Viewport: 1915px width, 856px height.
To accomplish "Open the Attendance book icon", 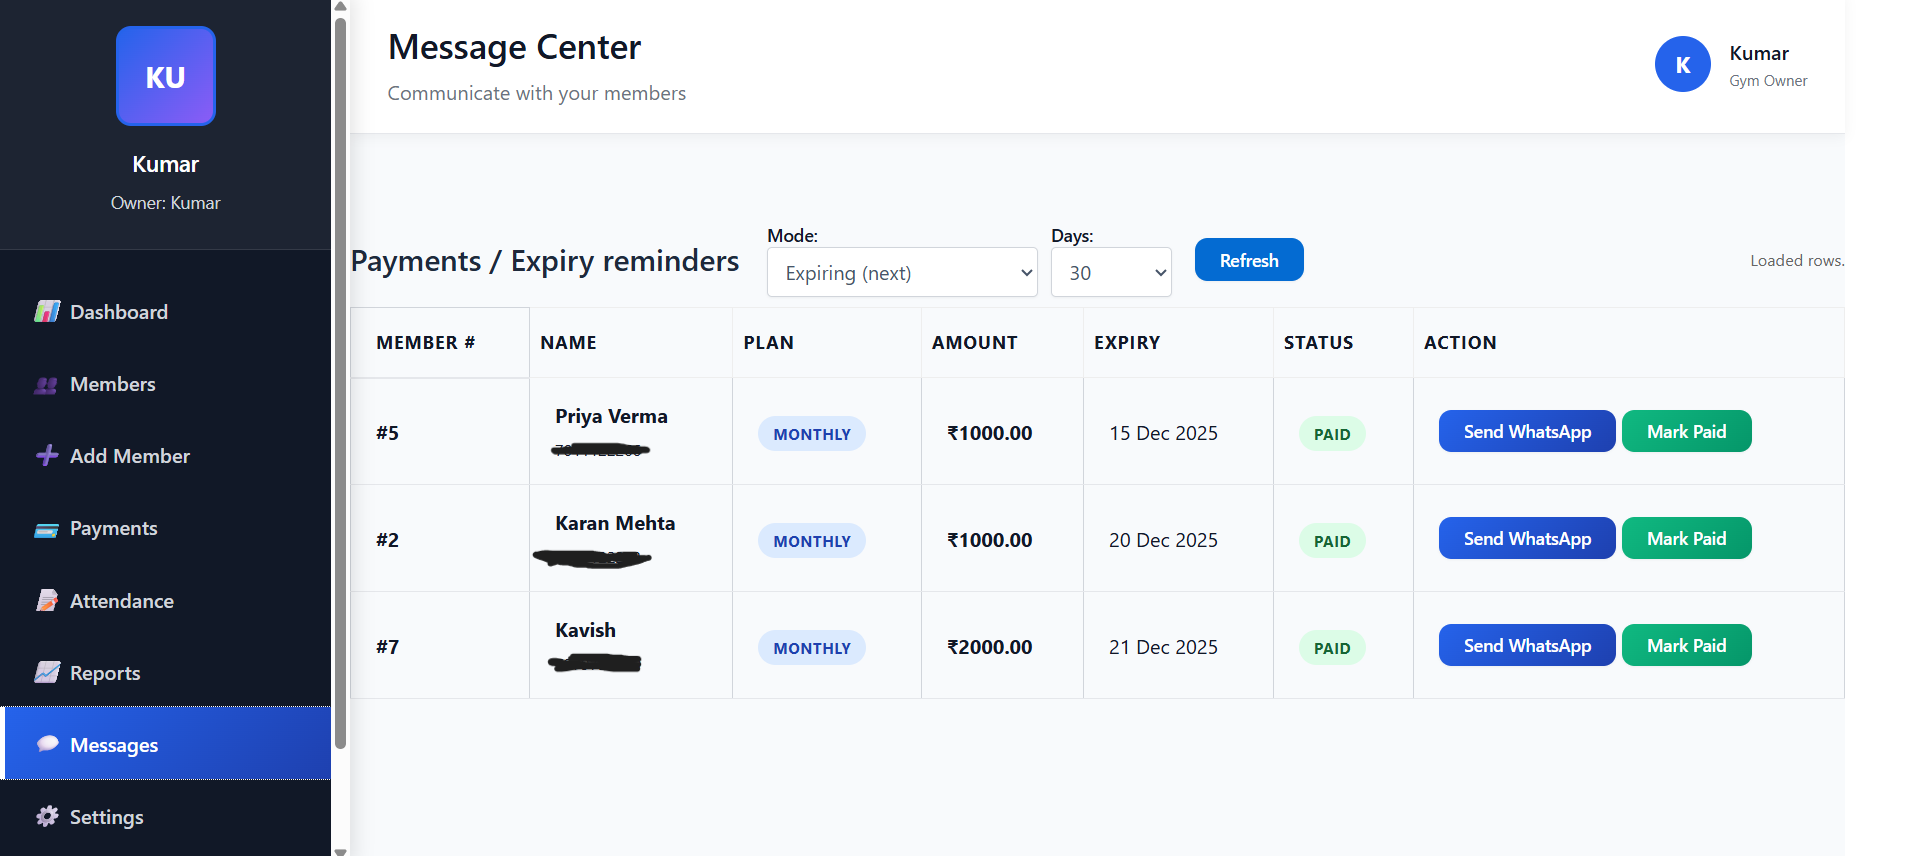I will (47, 600).
